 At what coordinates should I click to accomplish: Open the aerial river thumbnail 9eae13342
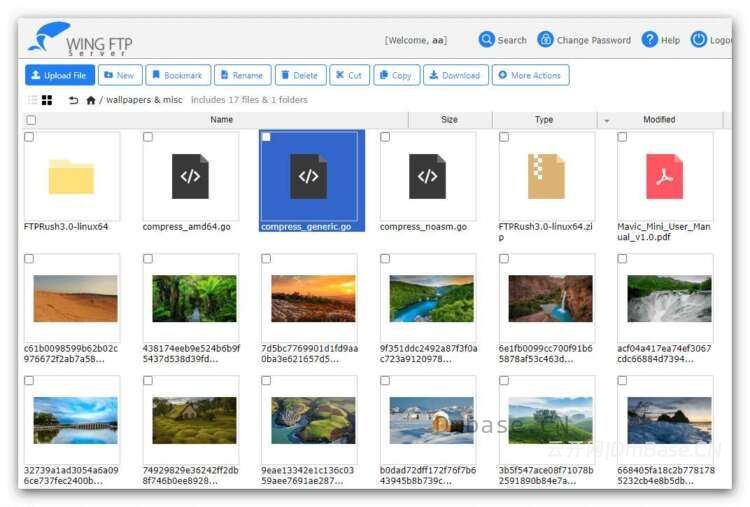[313, 420]
